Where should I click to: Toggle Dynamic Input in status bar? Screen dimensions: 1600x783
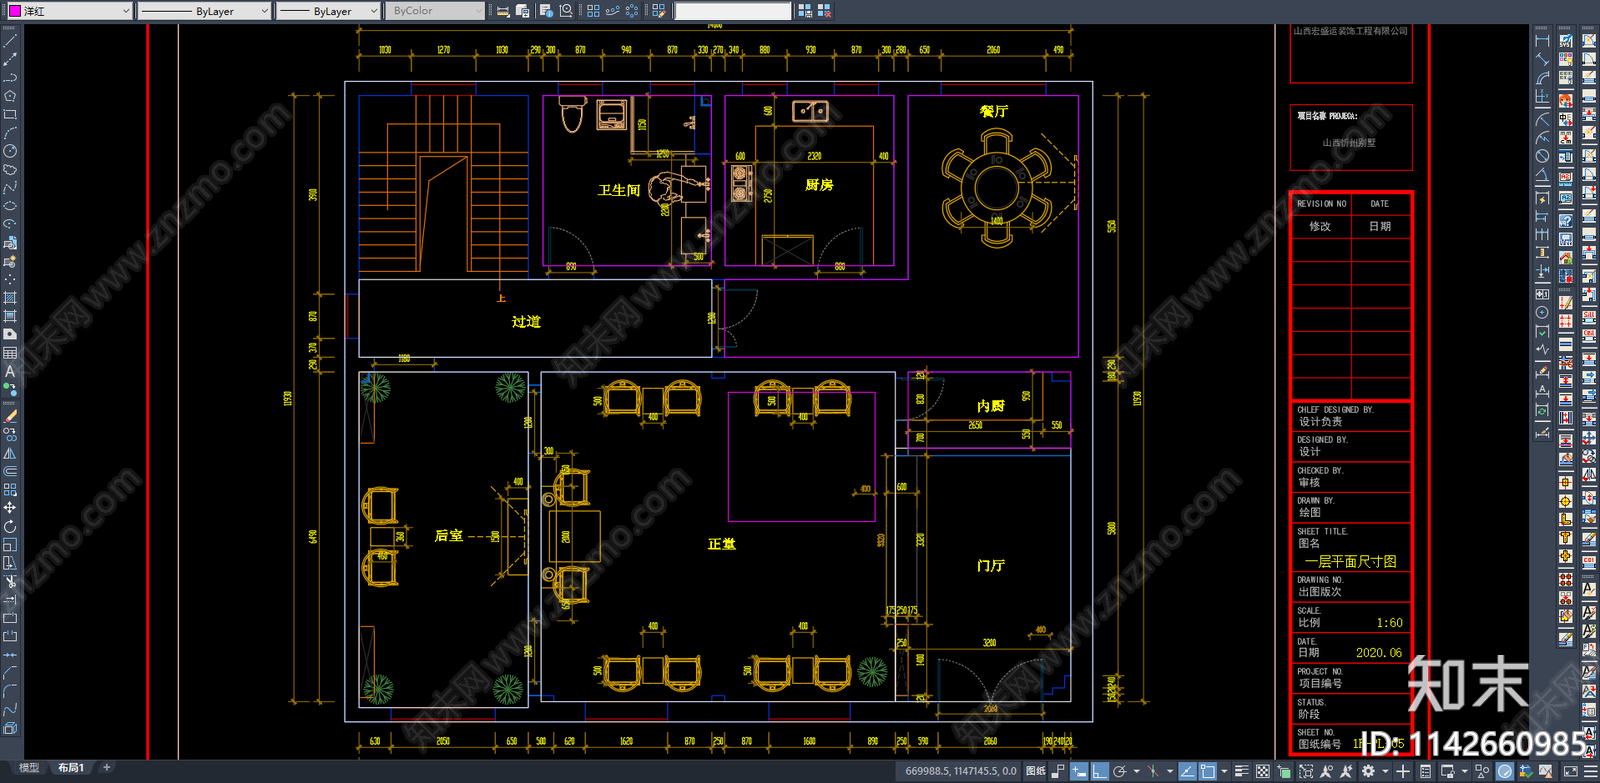[1079, 771]
